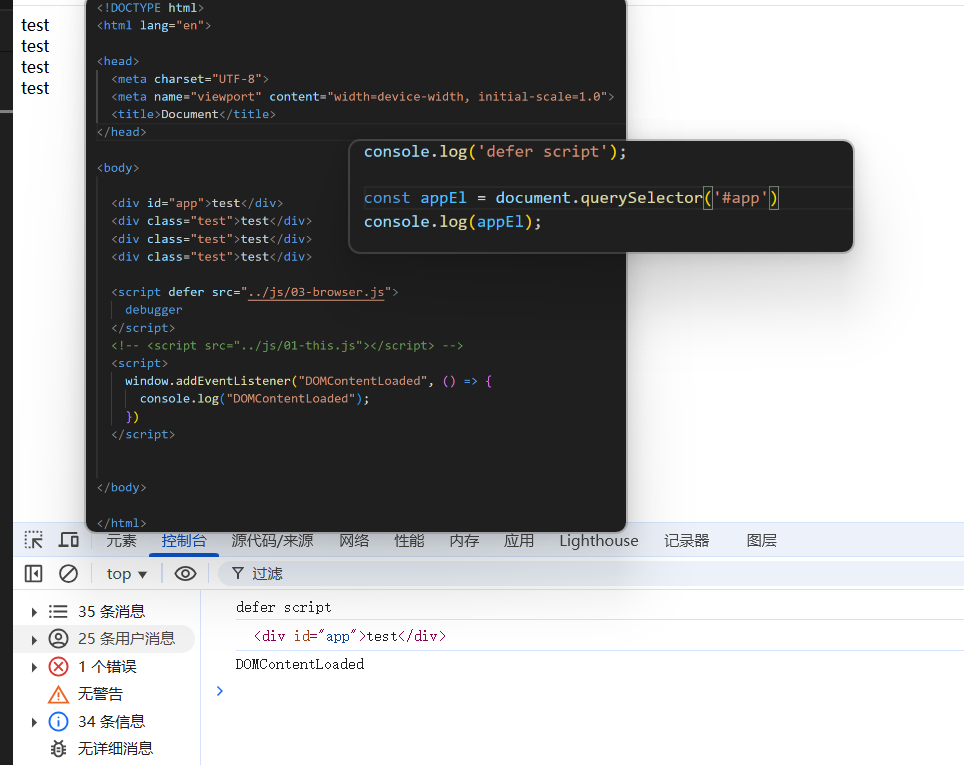Expand the 25 条用户消息 group
Image resolution: width=964 pixels, height=765 pixels.
(34, 640)
